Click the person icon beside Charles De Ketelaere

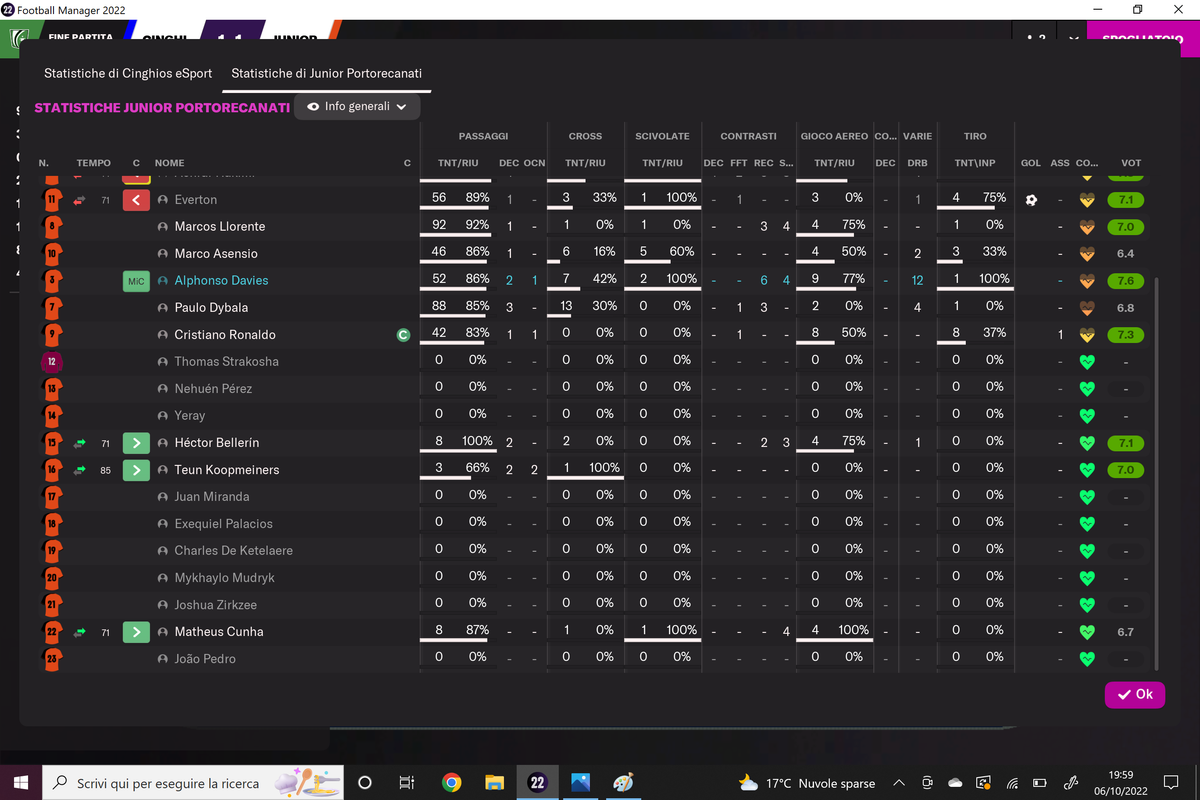pos(163,551)
